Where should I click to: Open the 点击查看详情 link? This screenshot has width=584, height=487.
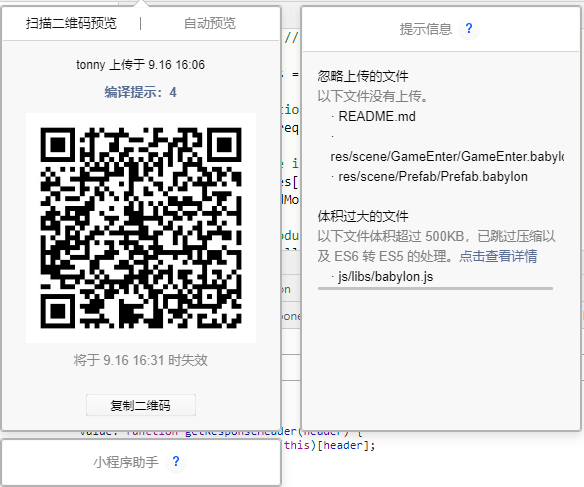click(498, 256)
